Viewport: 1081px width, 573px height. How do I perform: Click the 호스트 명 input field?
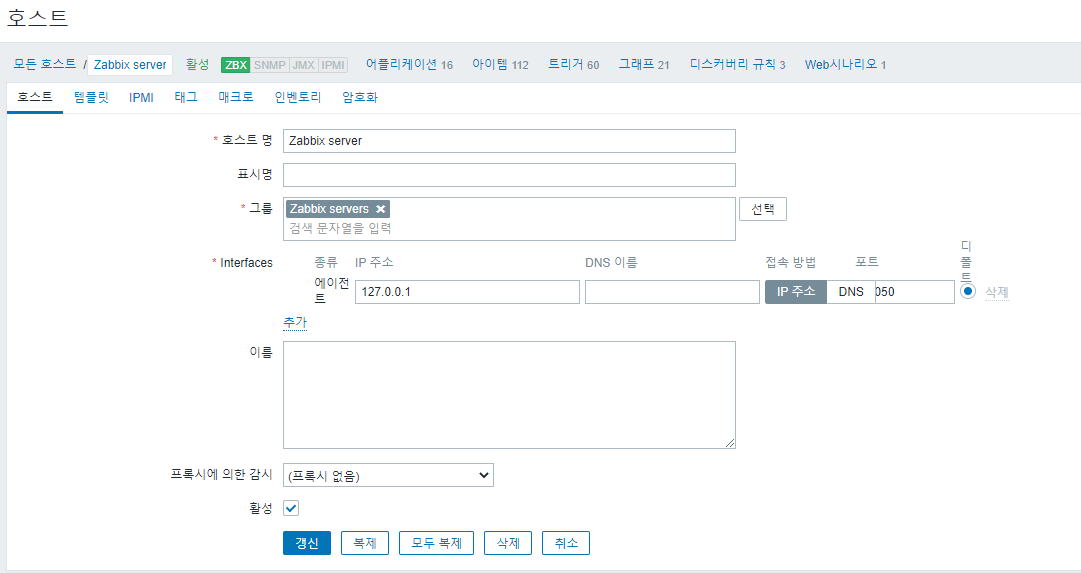509,141
